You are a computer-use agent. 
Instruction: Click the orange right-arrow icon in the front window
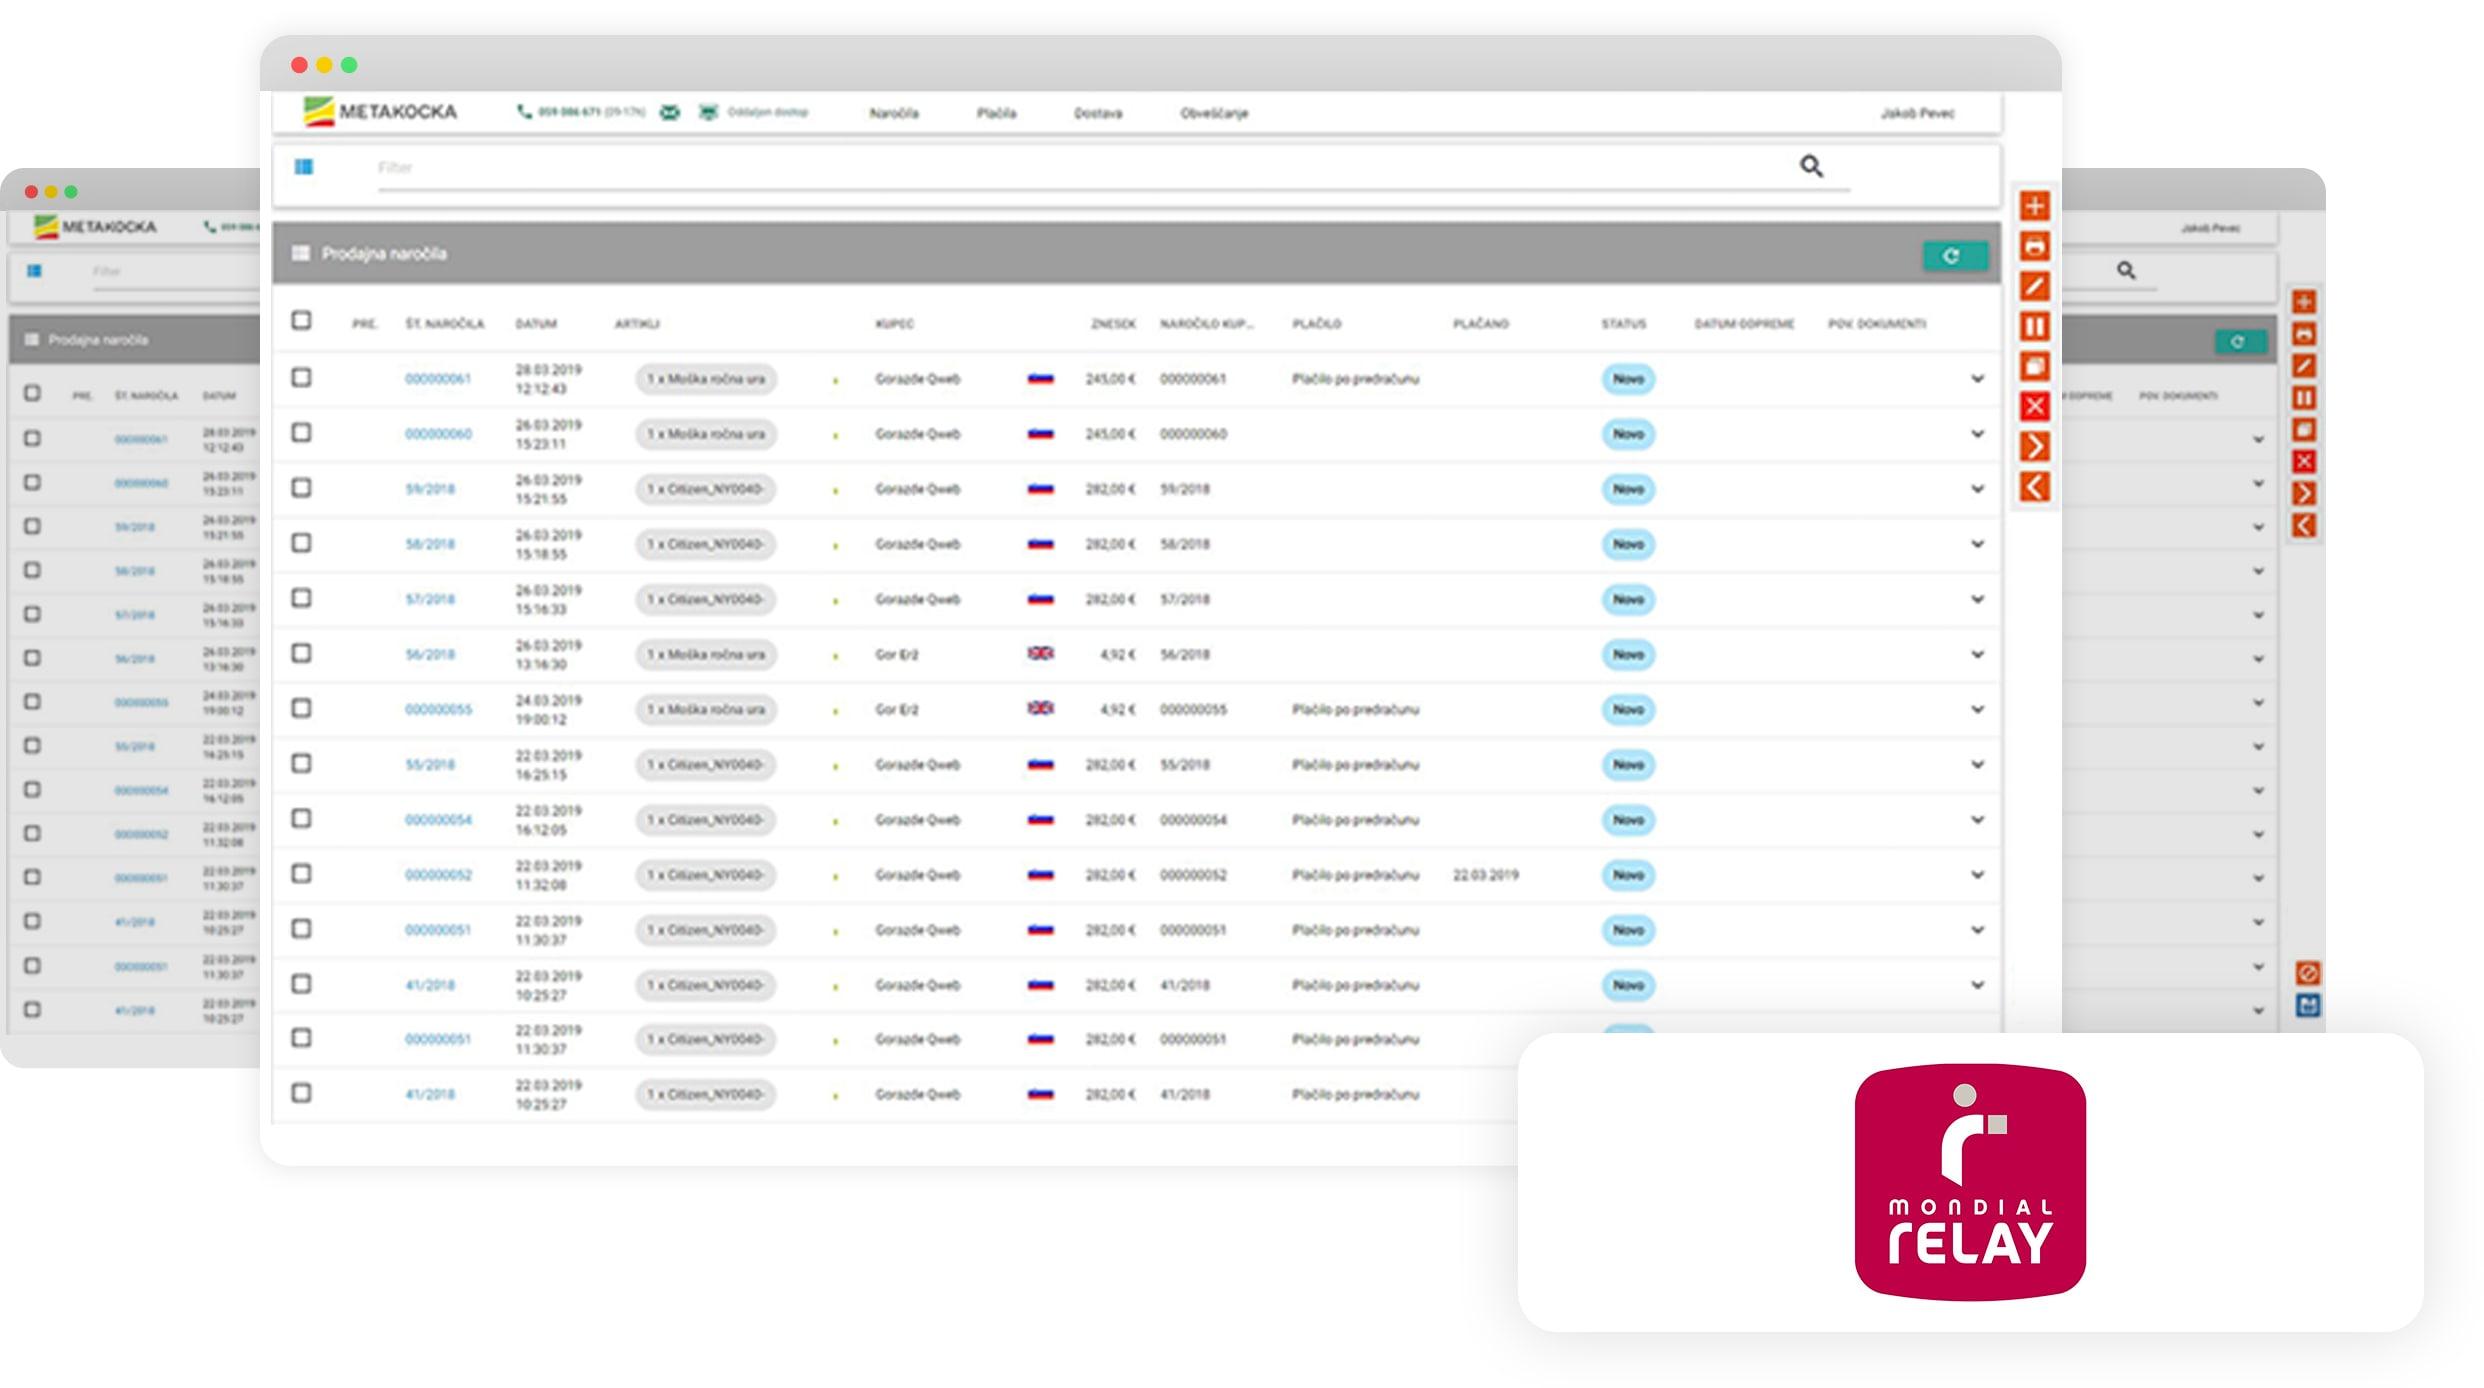pyautogui.click(x=2034, y=446)
